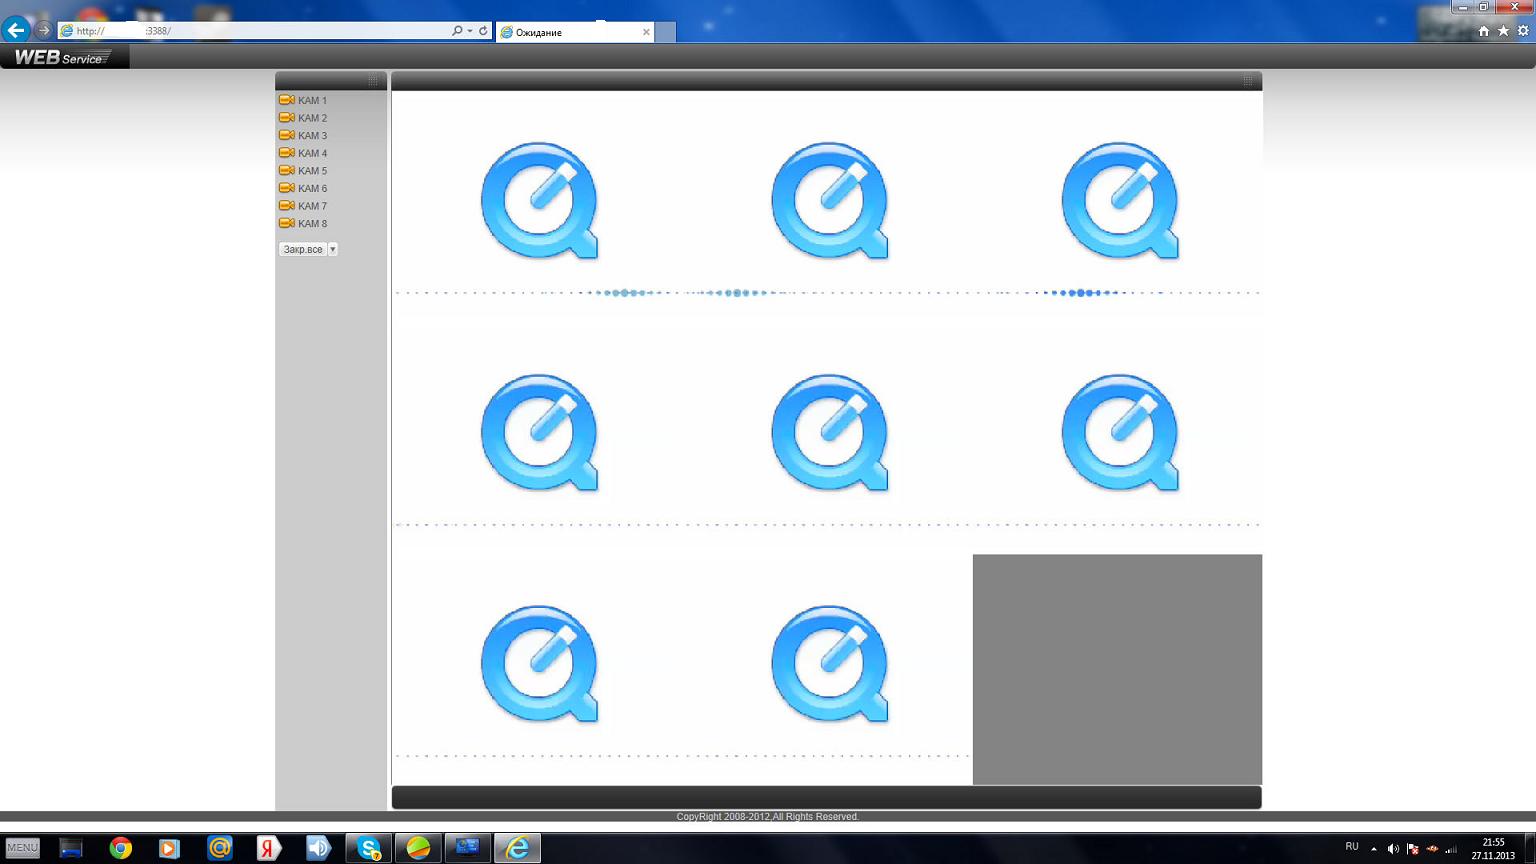Click the network signal tray icon
Screen dimensions: 1536x864
[x=1451, y=849]
